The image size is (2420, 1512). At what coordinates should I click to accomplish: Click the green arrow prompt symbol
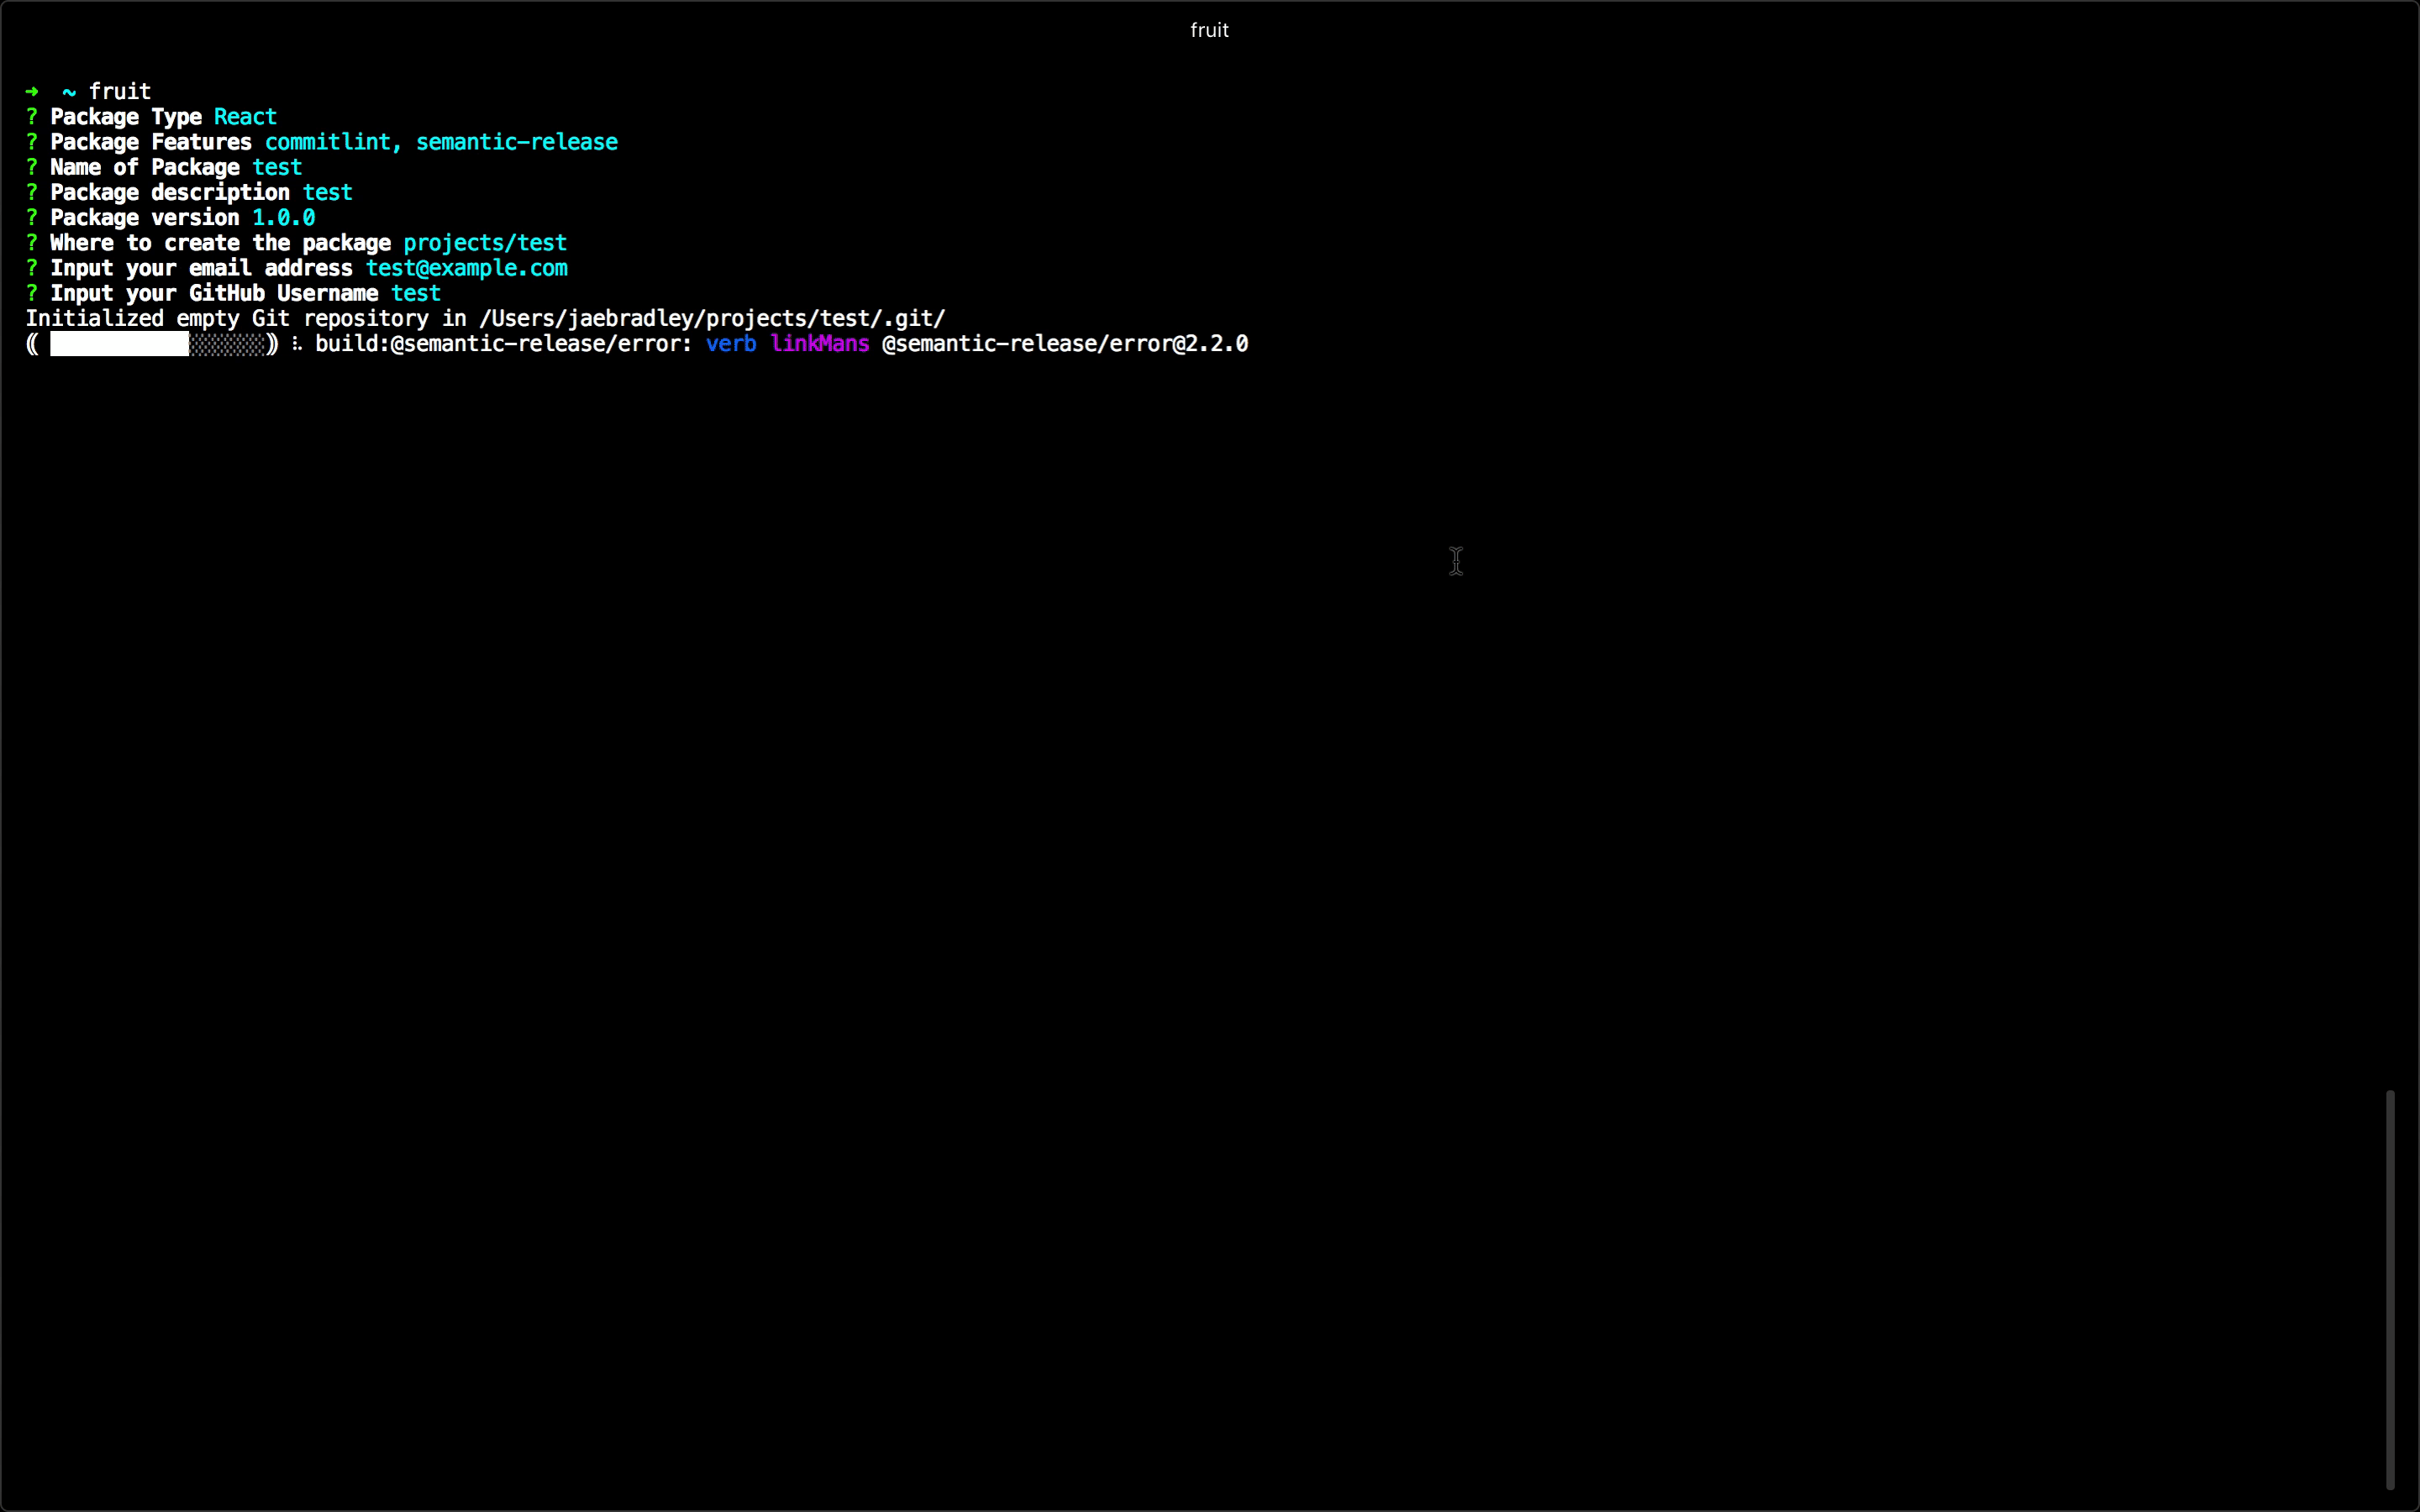pos(32,92)
